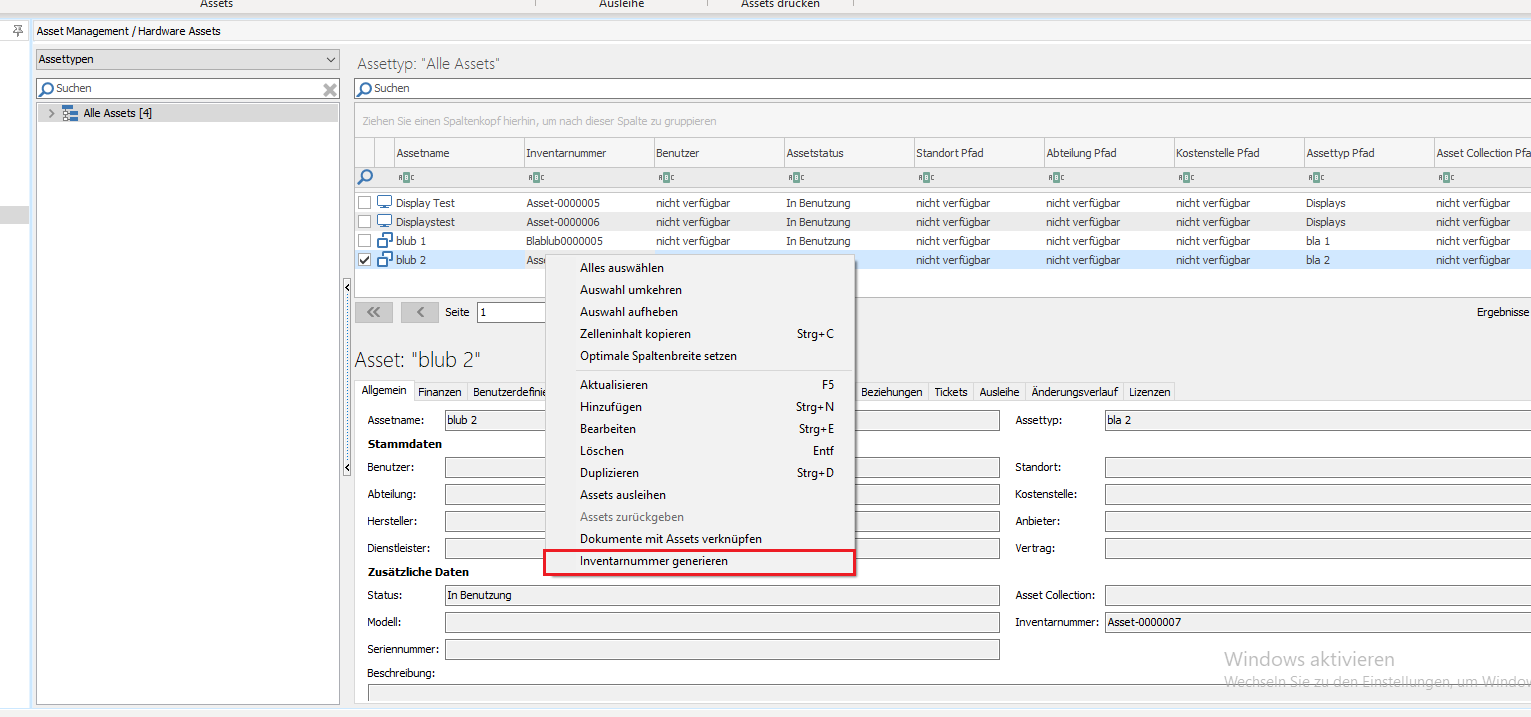The width and height of the screenshot is (1531, 717).
Task: Click the first-page navigation button
Action: (x=373, y=312)
